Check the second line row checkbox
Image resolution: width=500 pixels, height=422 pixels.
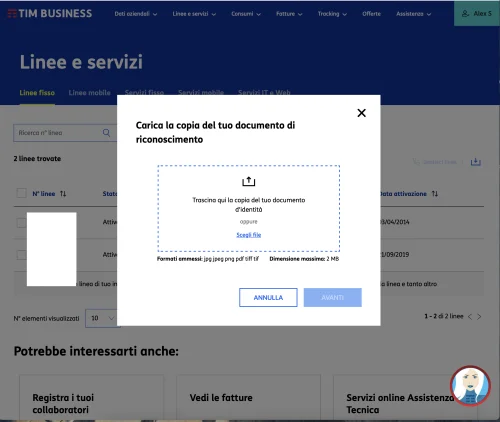(21, 255)
